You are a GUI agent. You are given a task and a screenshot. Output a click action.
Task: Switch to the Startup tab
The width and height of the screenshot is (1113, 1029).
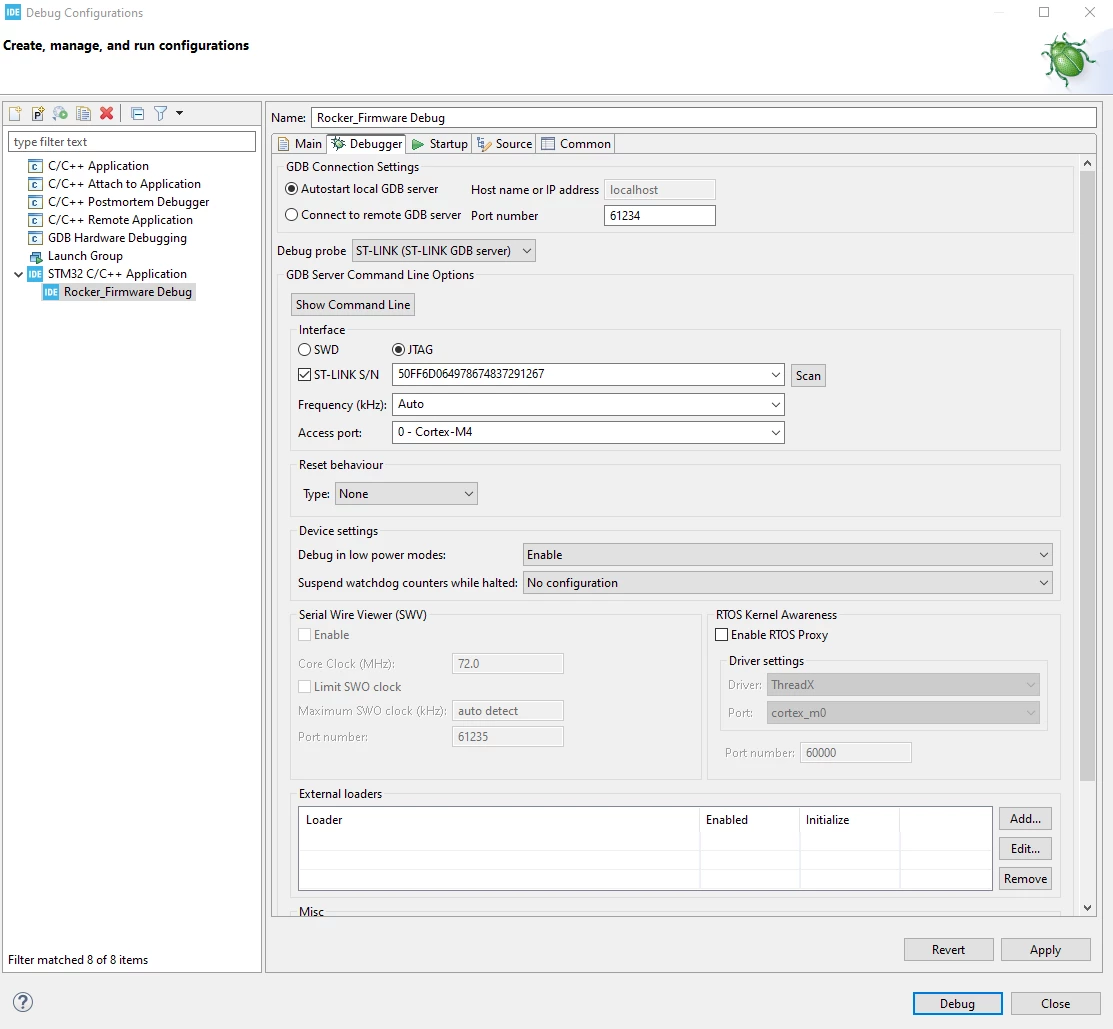(x=440, y=144)
